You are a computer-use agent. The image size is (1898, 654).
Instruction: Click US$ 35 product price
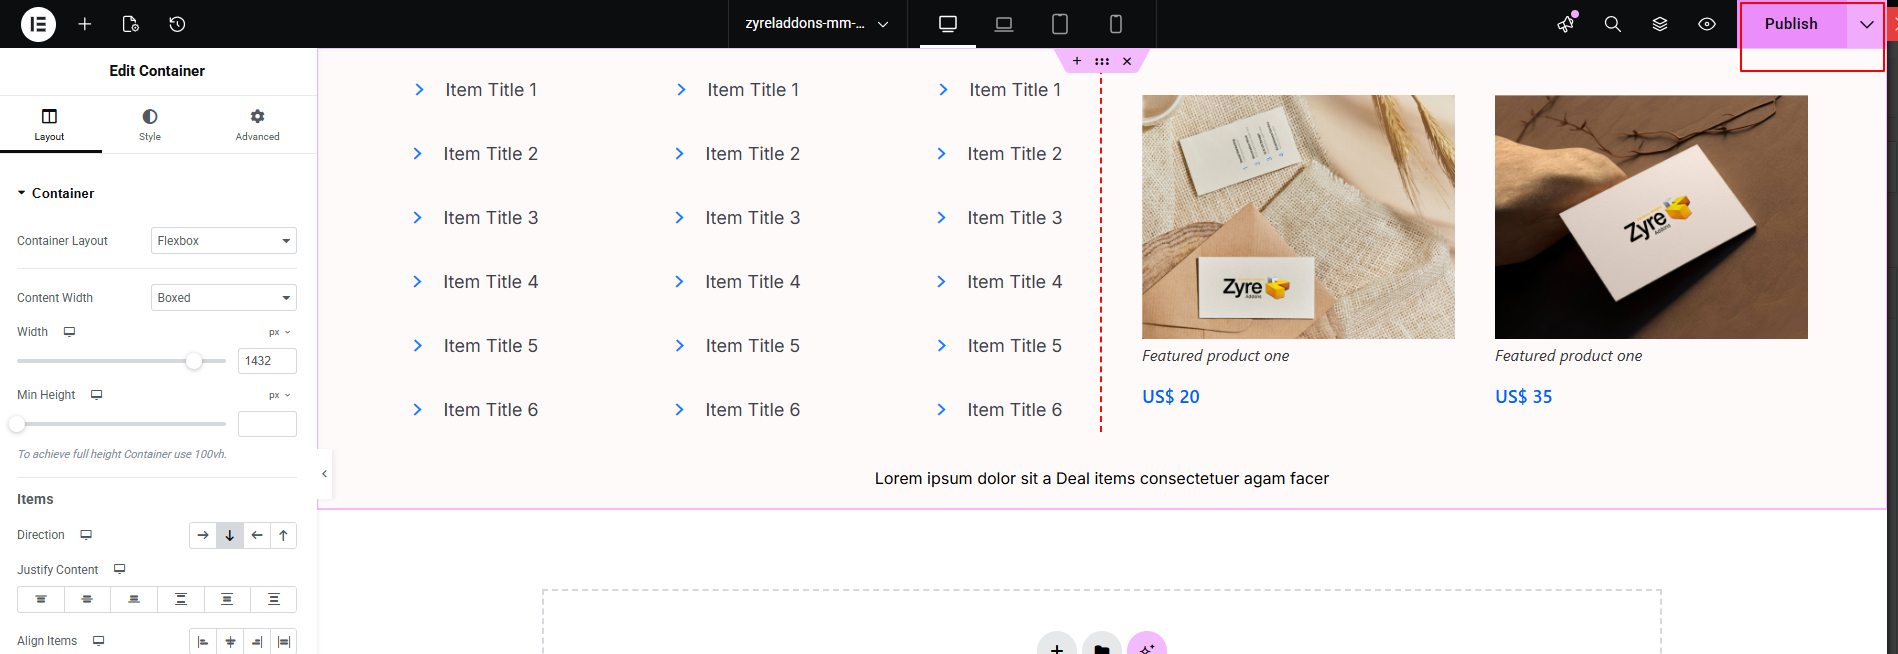1523,397
